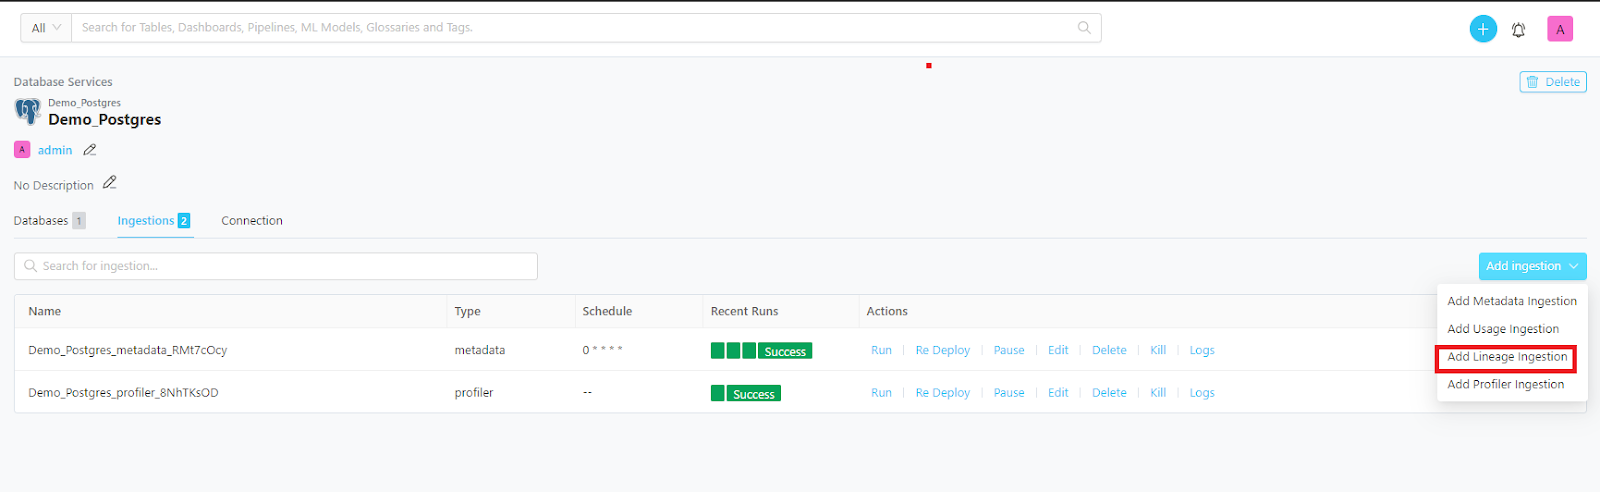The width and height of the screenshot is (1600, 492).
Task: Run the metadata ingestion pipeline
Action: 881,350
